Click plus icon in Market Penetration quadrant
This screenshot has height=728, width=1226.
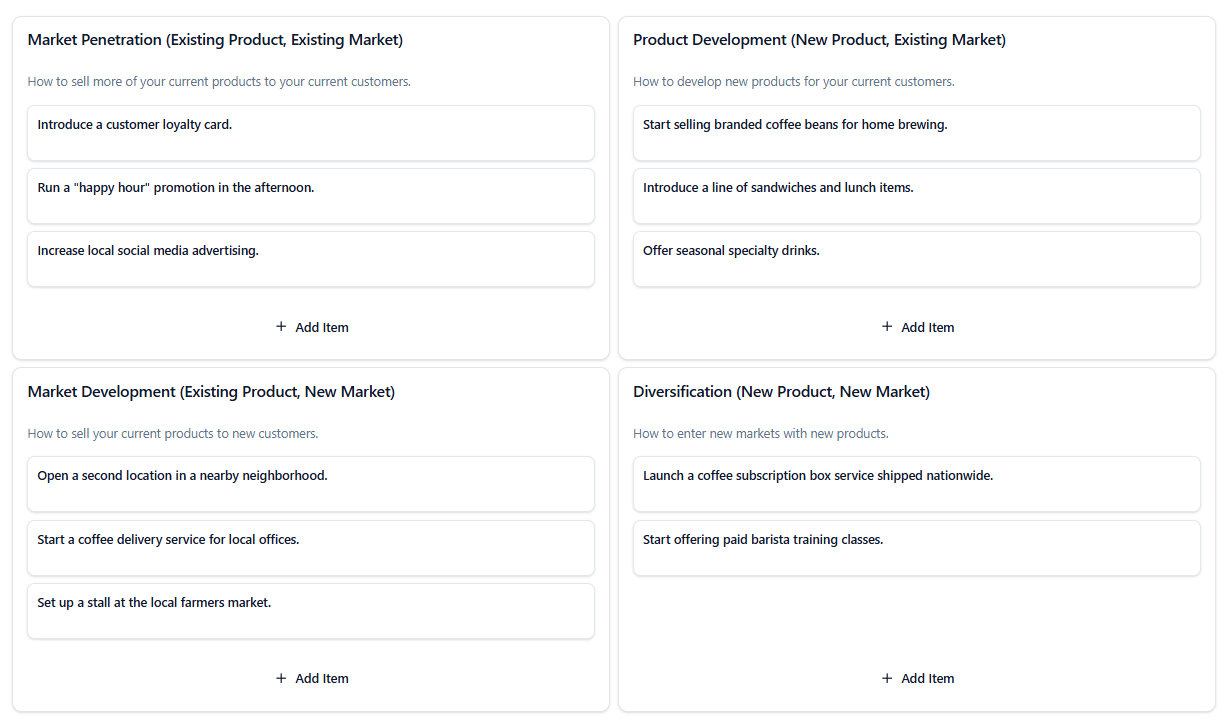(x=281, y=327)
